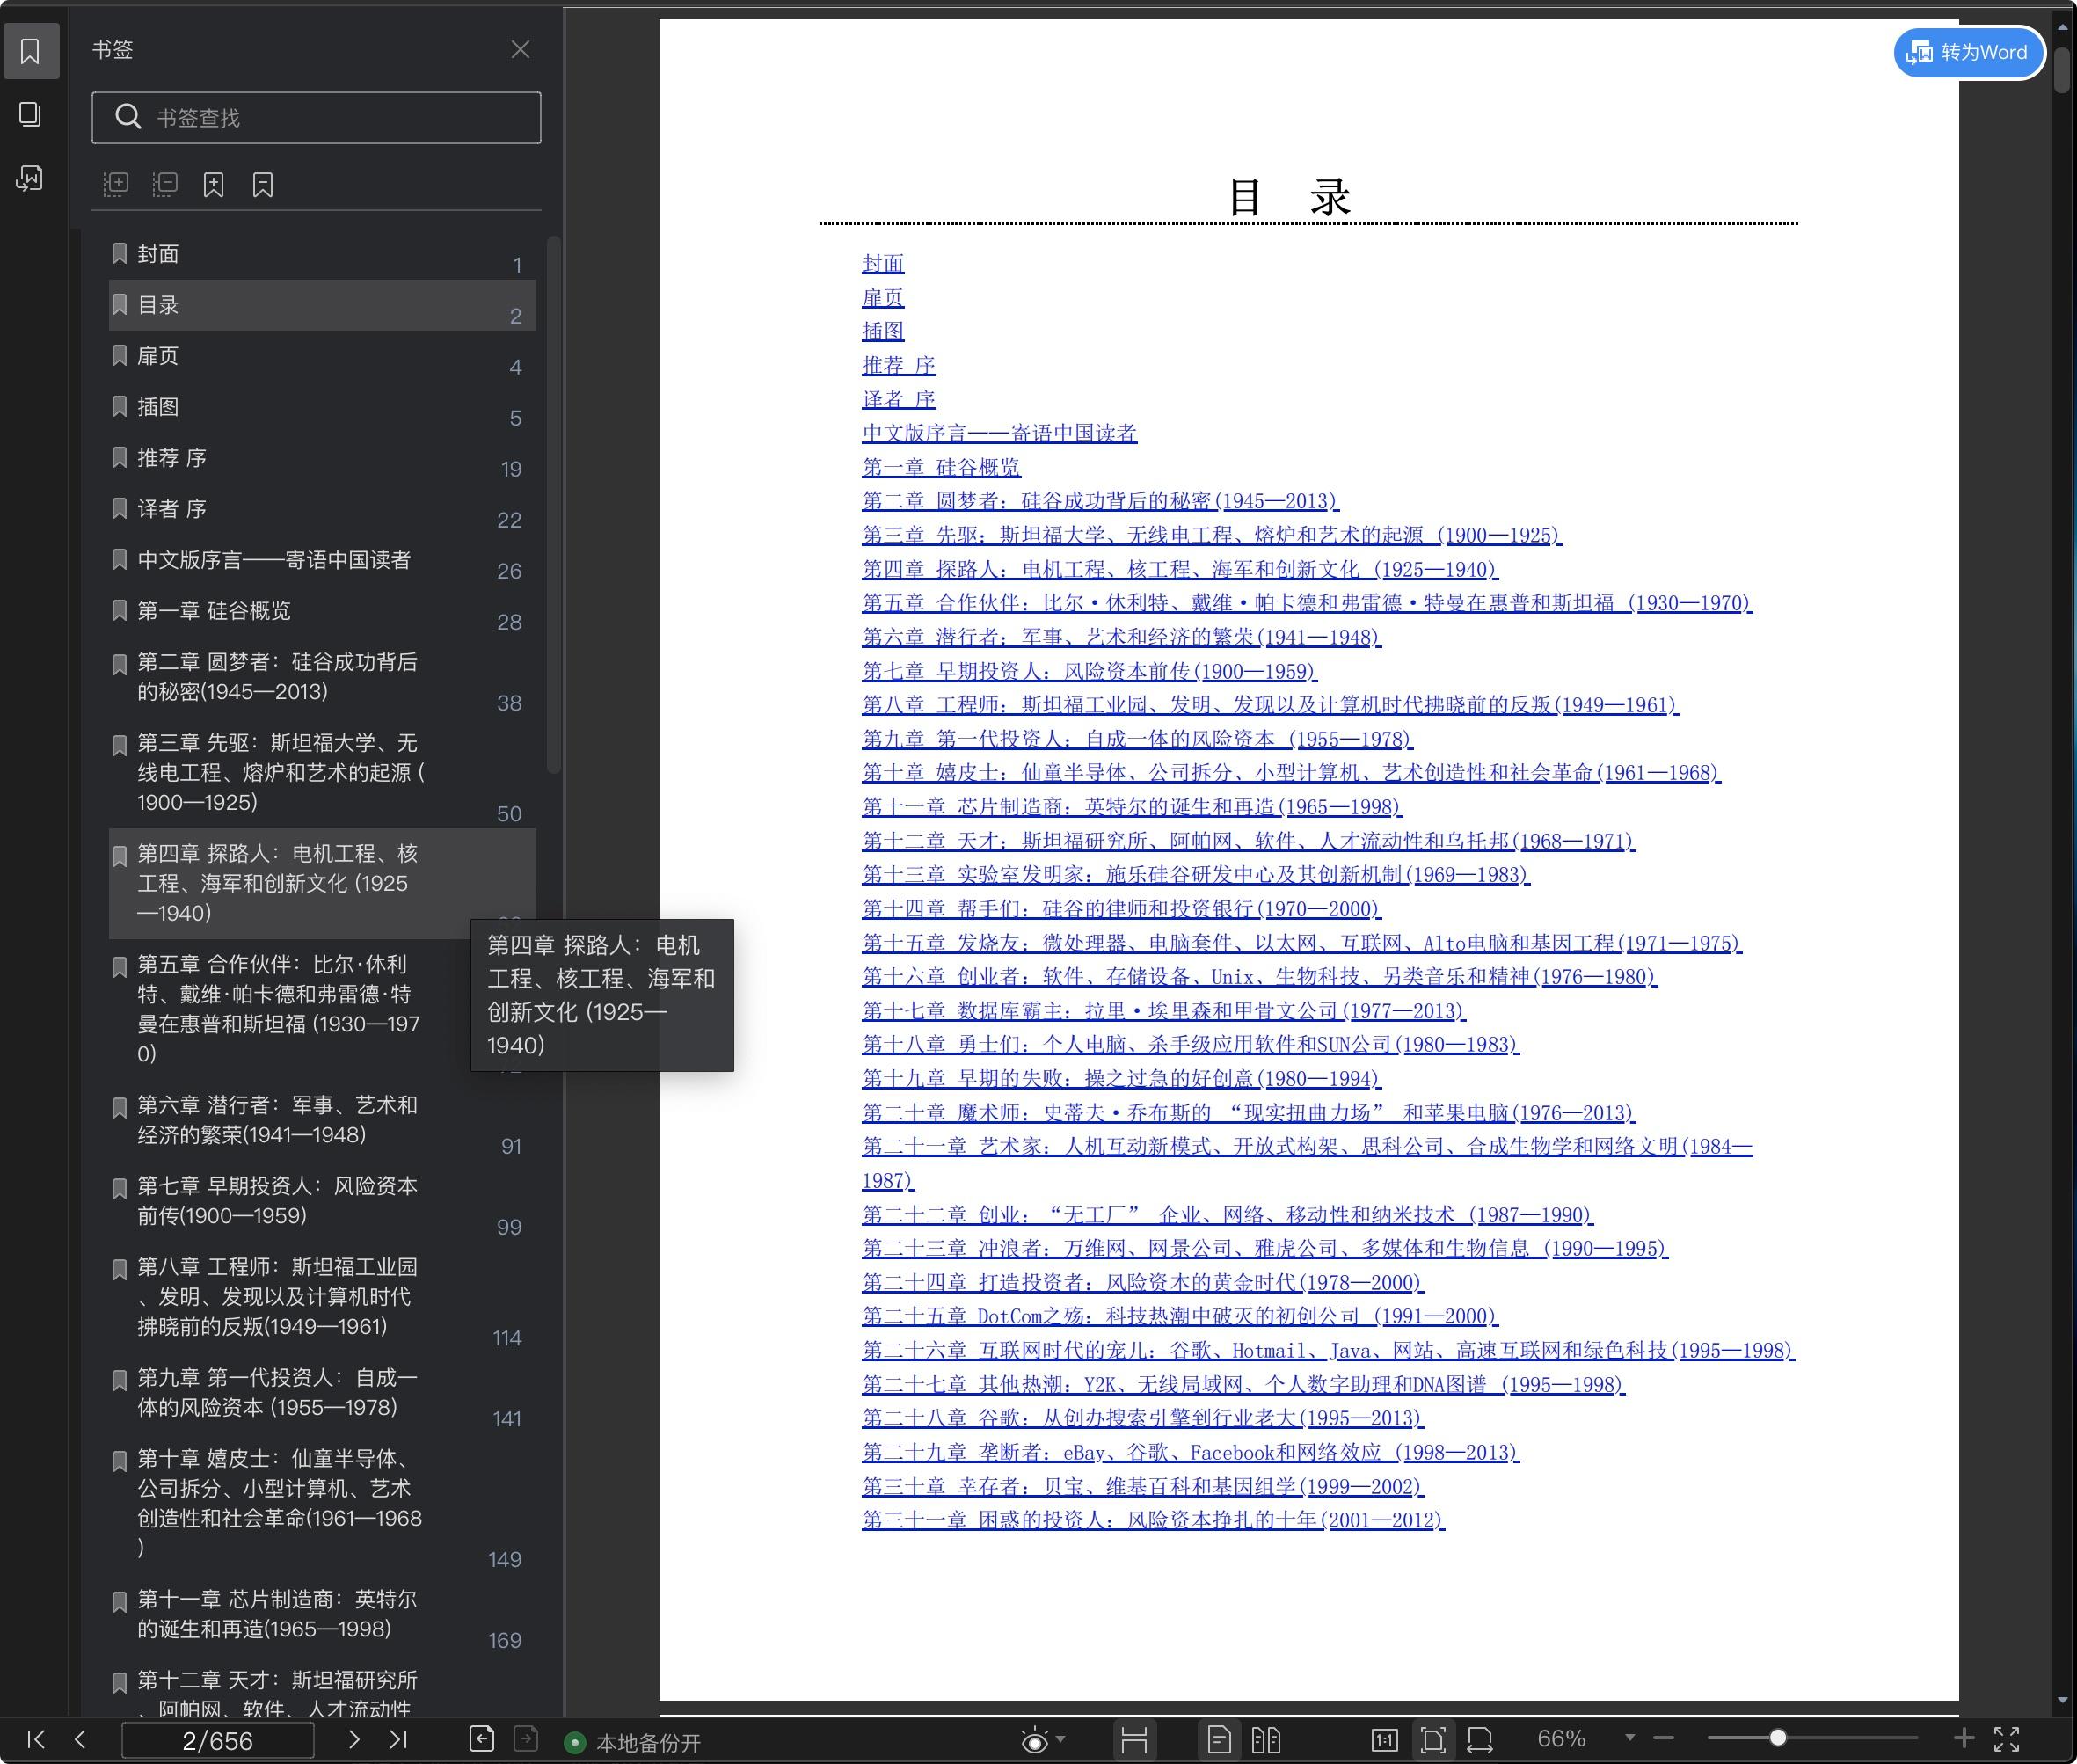Expand all bookmarks icon
The height and width of the screenshot is (1764, 2077).
tap(116, 184)
